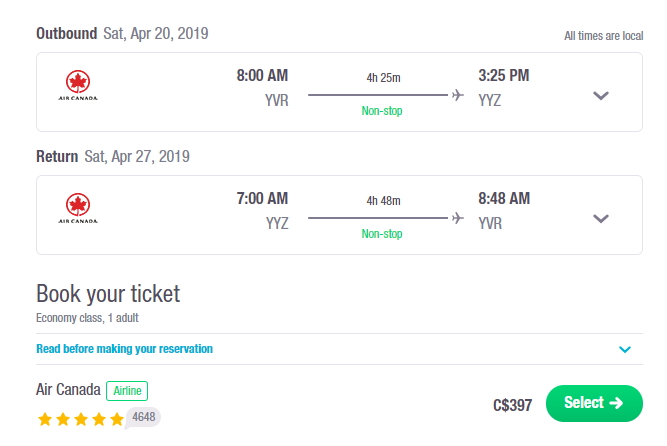Click the outbound Non-stop label
667x446 pixels.
click(382, 111)
